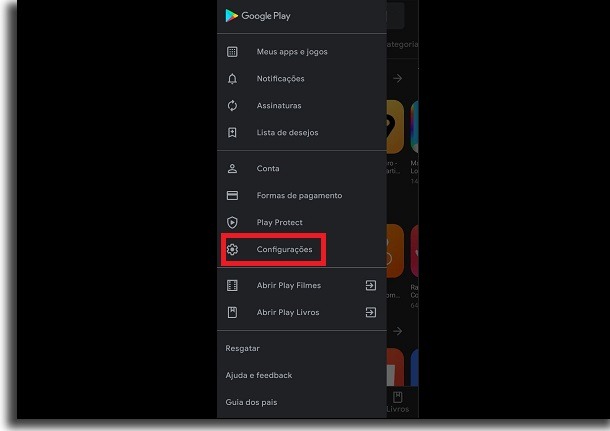Click the Formas de pagamento card icon
Screen dimensions: 610x431
(x=232, y=195)
